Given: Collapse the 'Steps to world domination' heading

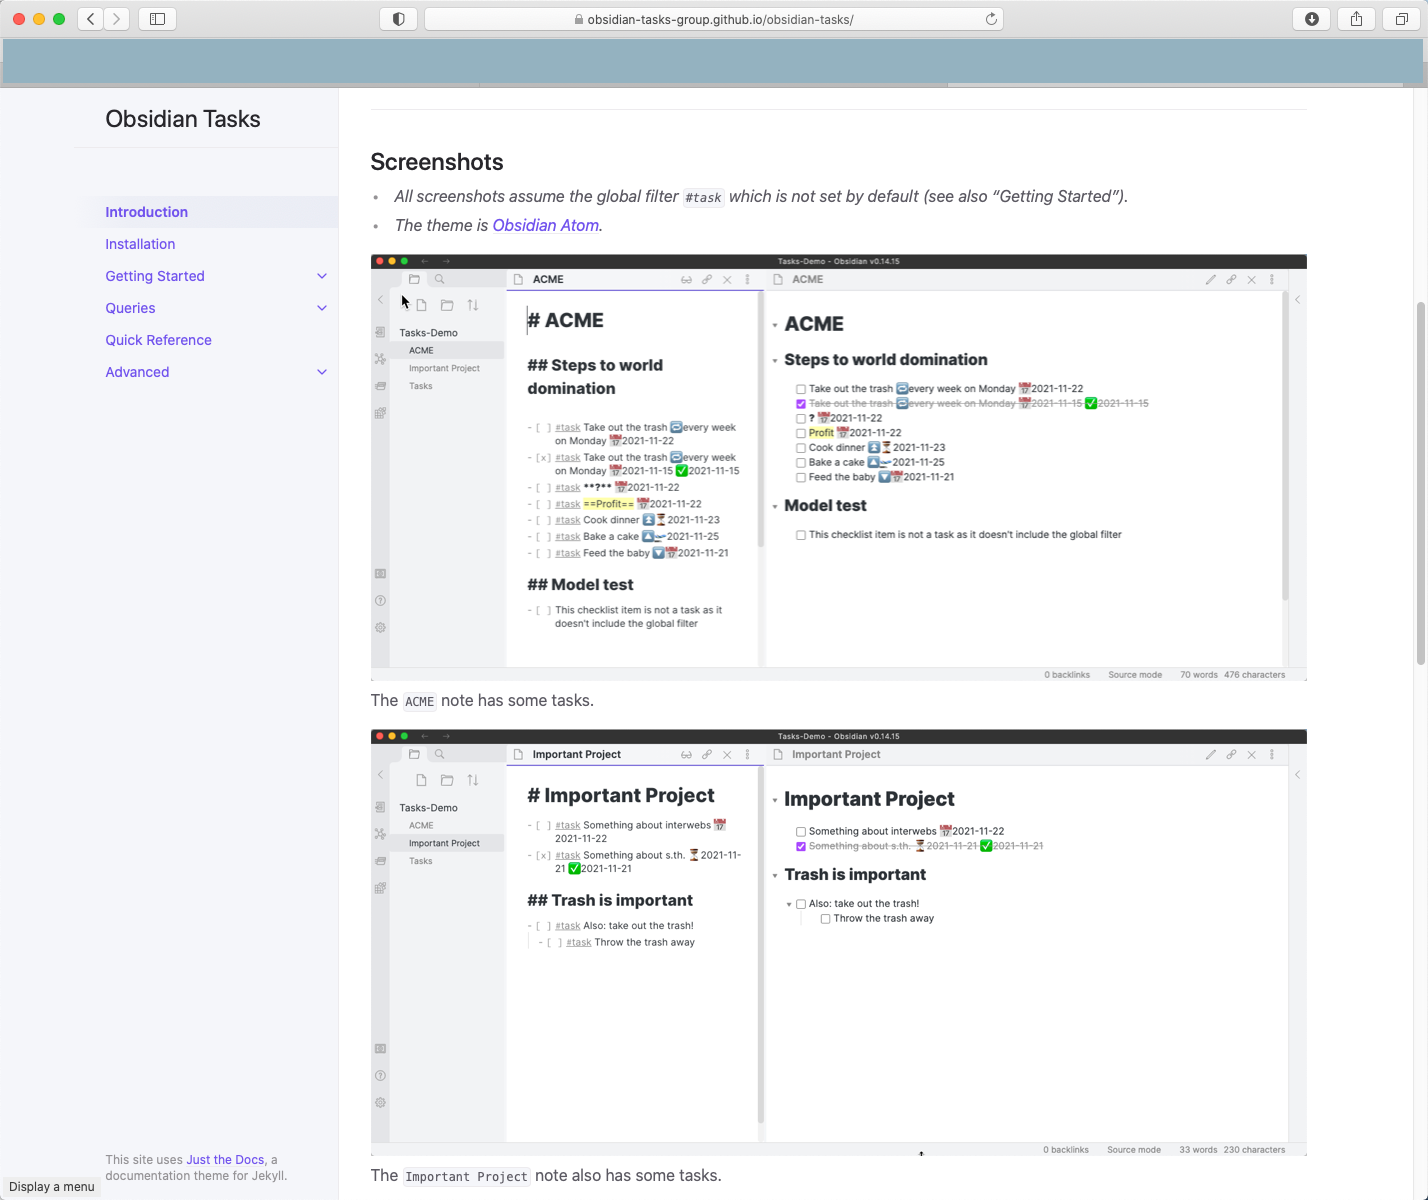Looking at the screenshot, I should [776, 360].
